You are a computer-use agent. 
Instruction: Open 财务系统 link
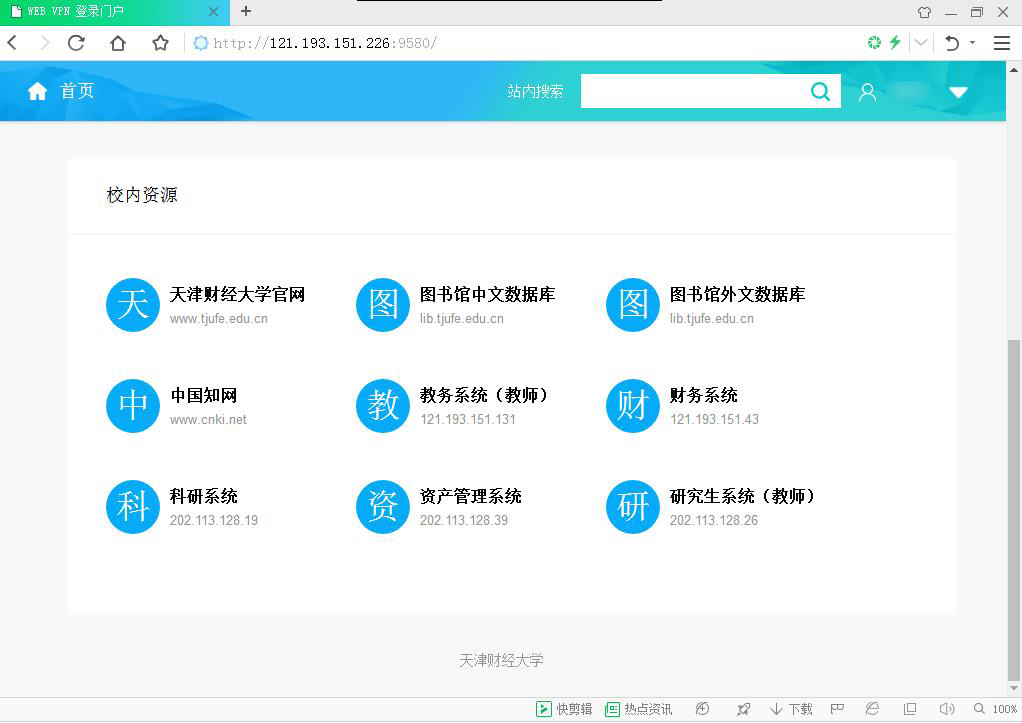[703, 396]
